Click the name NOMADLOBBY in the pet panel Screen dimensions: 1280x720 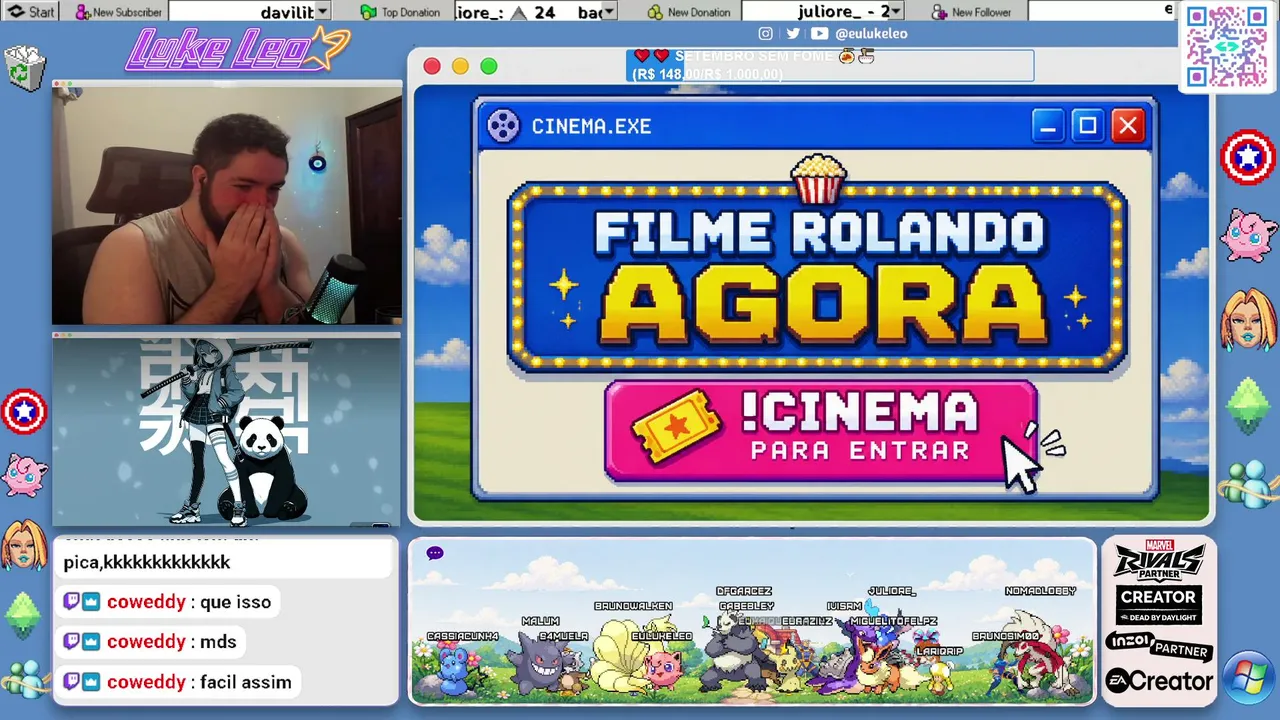tap(1040, 591)
